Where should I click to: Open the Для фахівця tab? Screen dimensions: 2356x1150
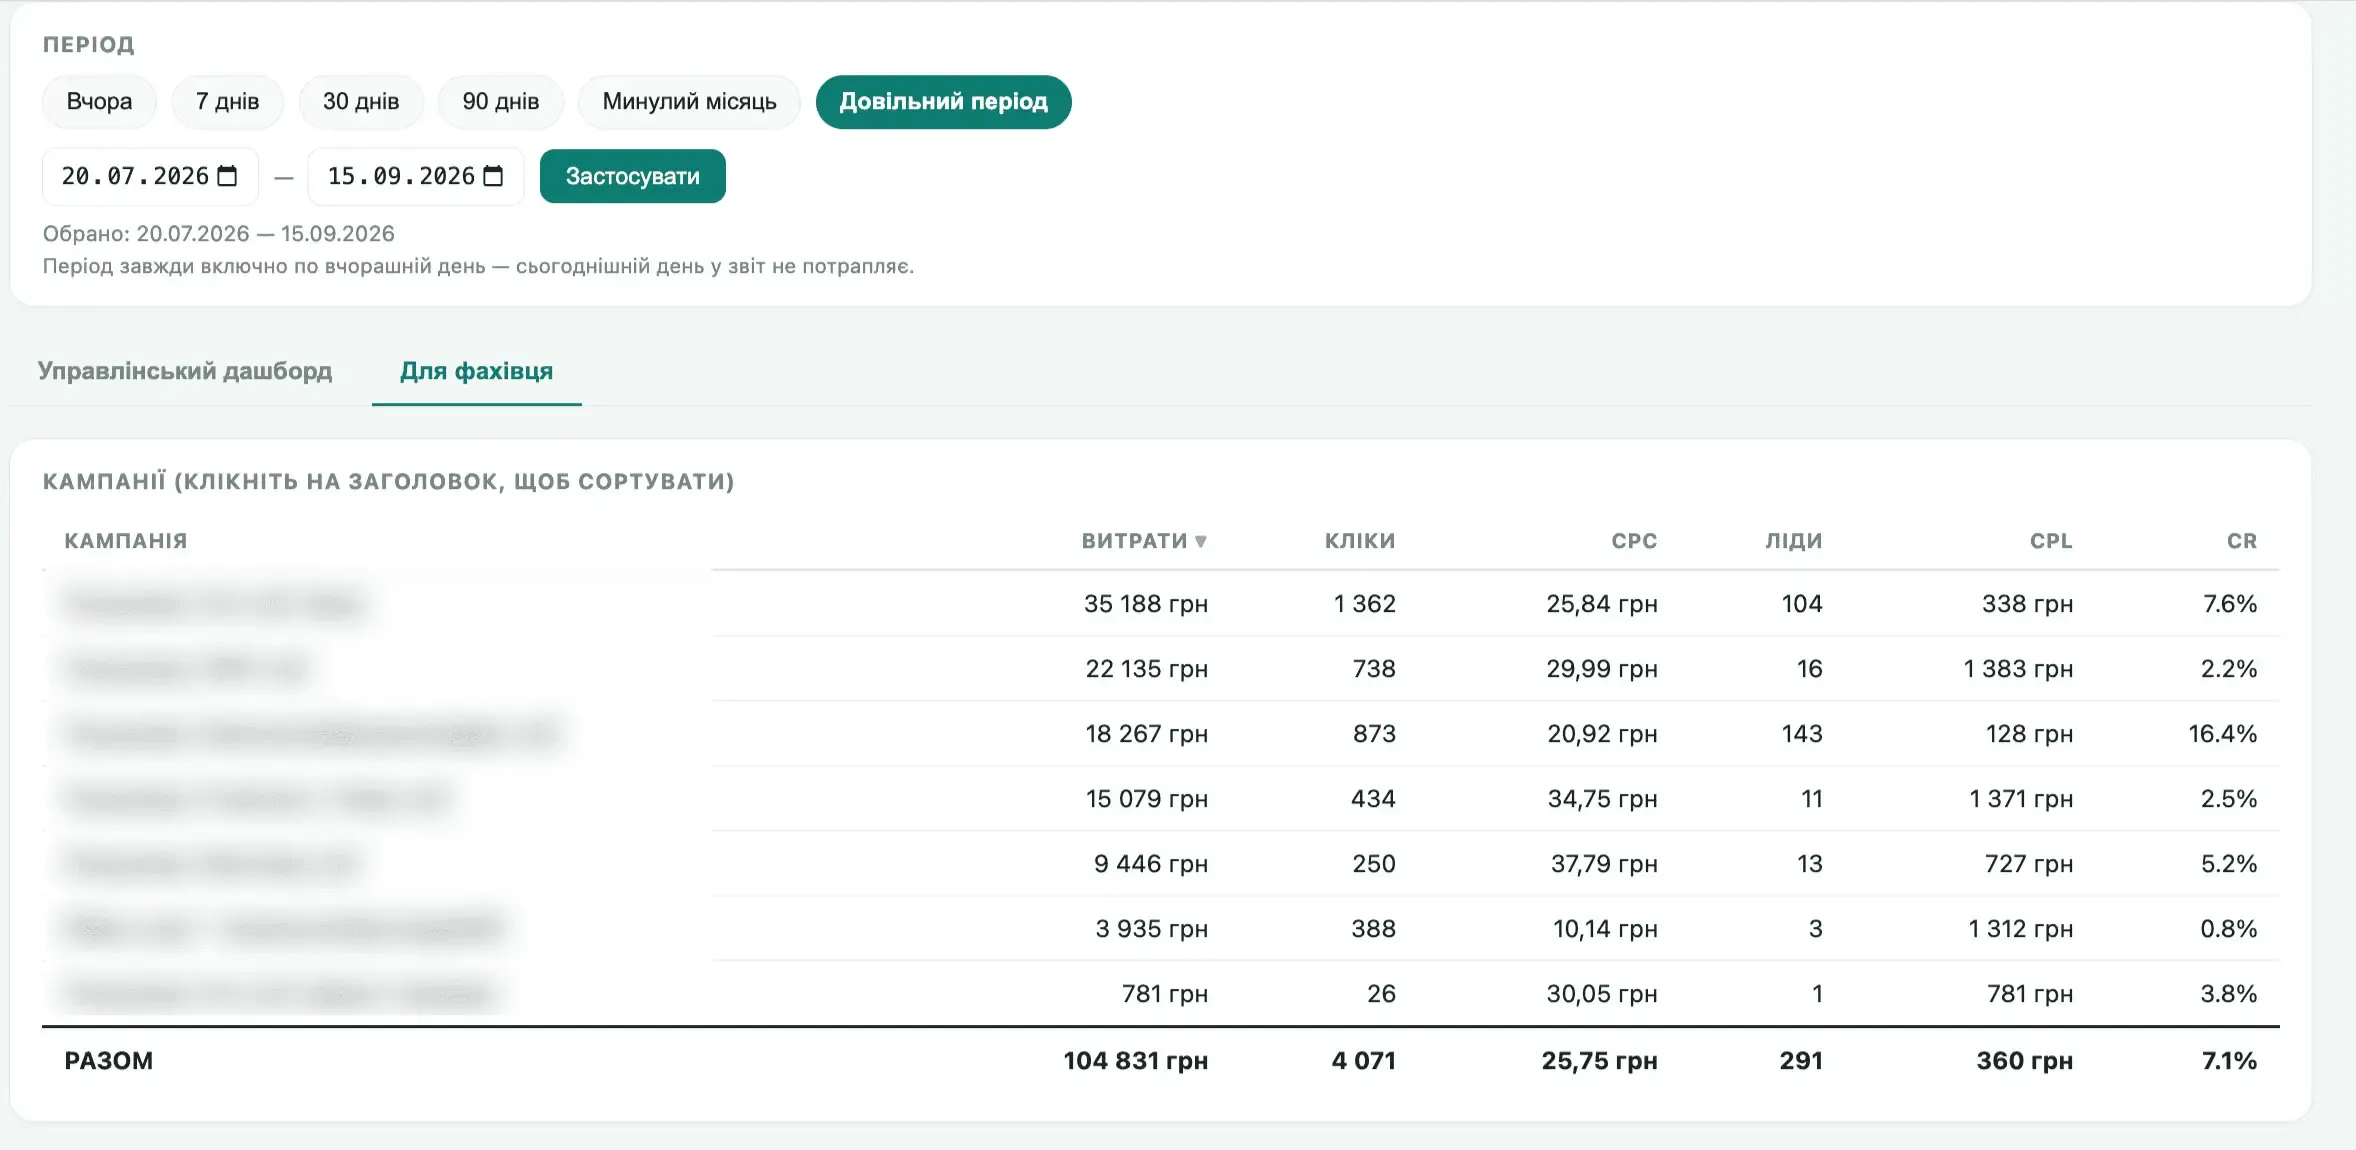coord(476,371)
